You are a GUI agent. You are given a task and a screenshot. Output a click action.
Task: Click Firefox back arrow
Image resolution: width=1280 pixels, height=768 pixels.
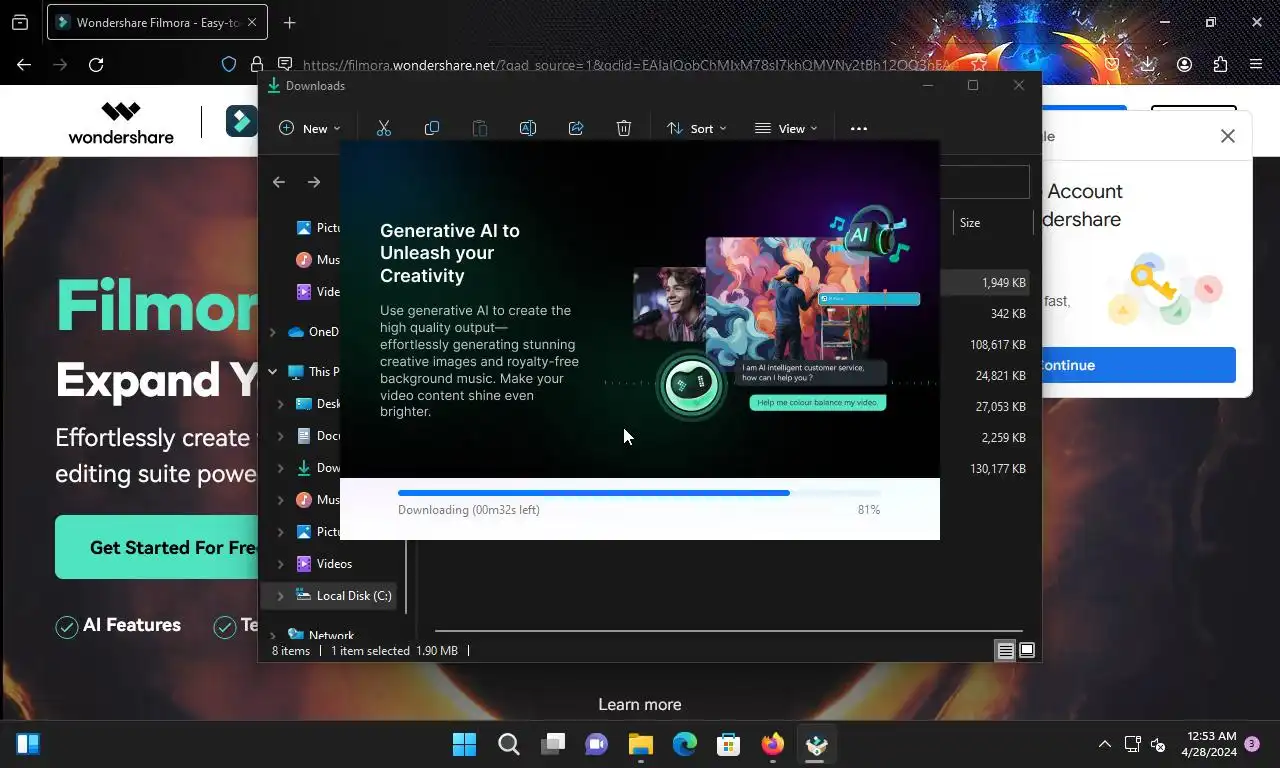(24, 64)
